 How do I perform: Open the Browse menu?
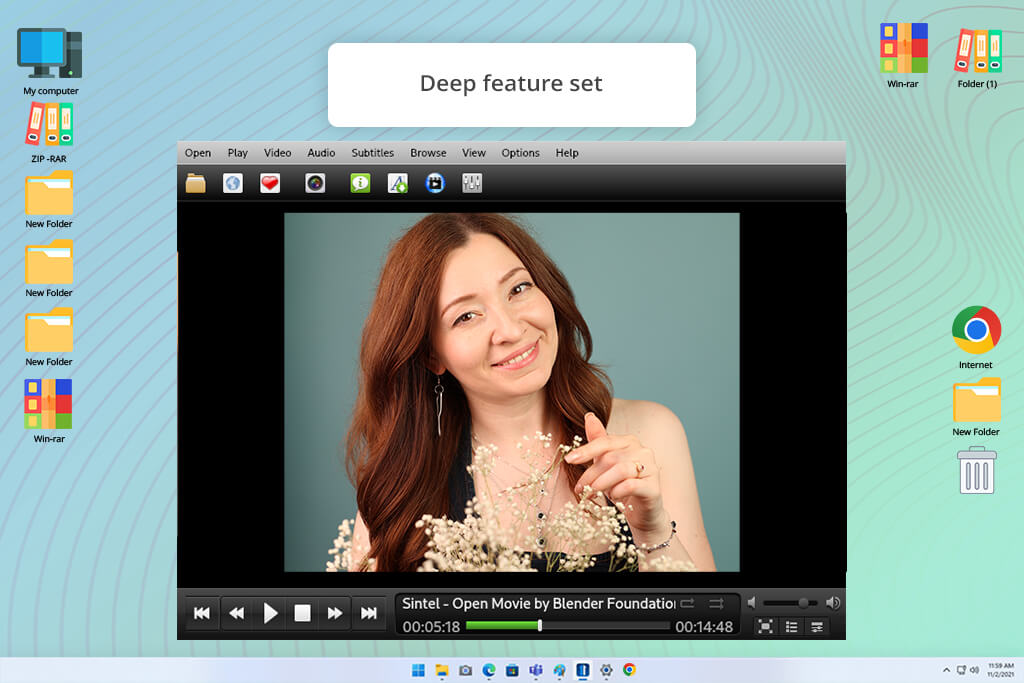[428, 153]
